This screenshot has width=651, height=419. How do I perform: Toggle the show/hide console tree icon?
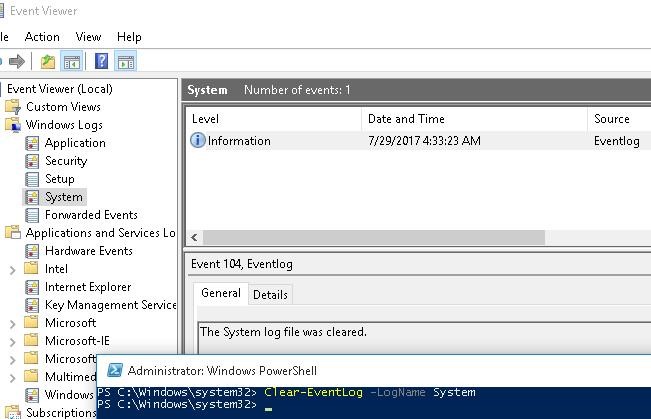coord(71,62)
